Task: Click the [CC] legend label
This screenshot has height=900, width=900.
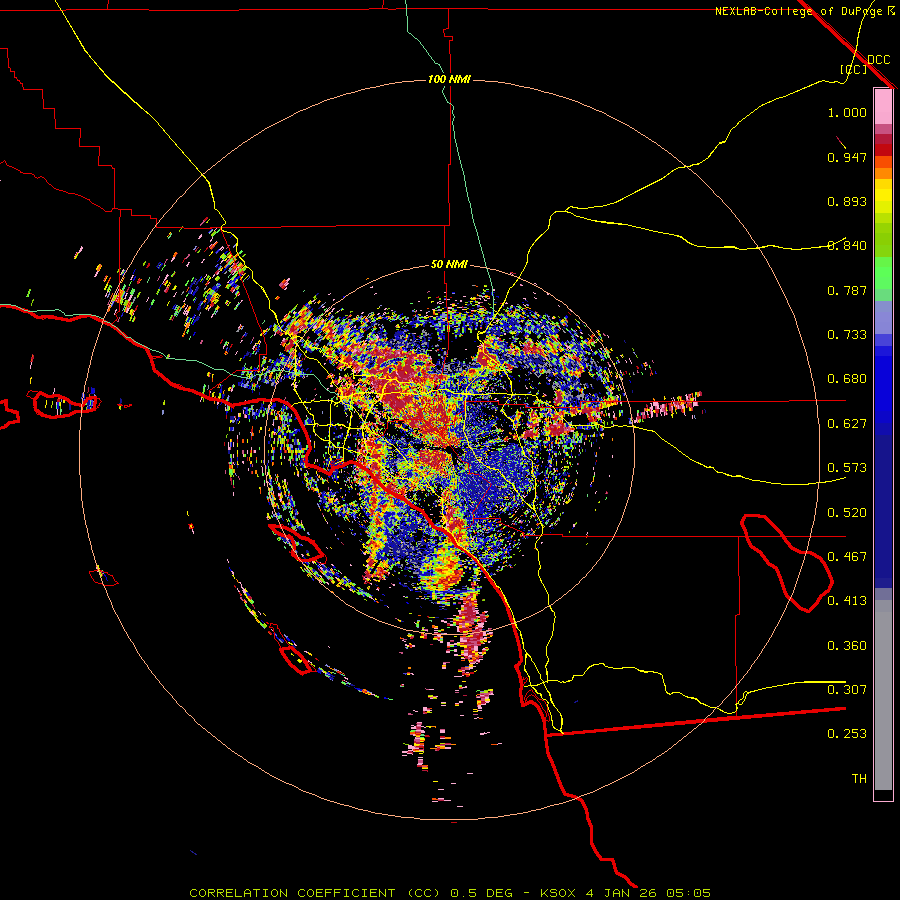Action: coord(853,69)
